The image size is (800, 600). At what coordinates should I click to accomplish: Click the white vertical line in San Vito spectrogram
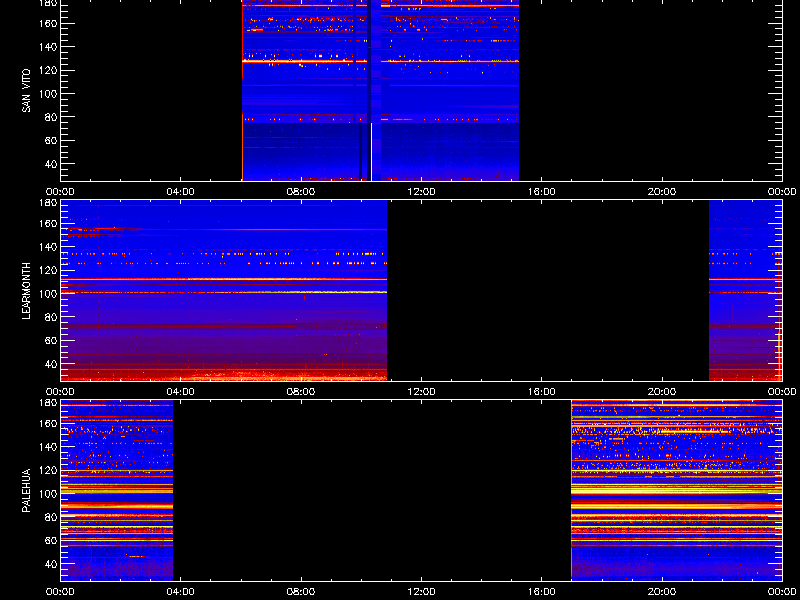pyautogui.click(x=371, y=152)
